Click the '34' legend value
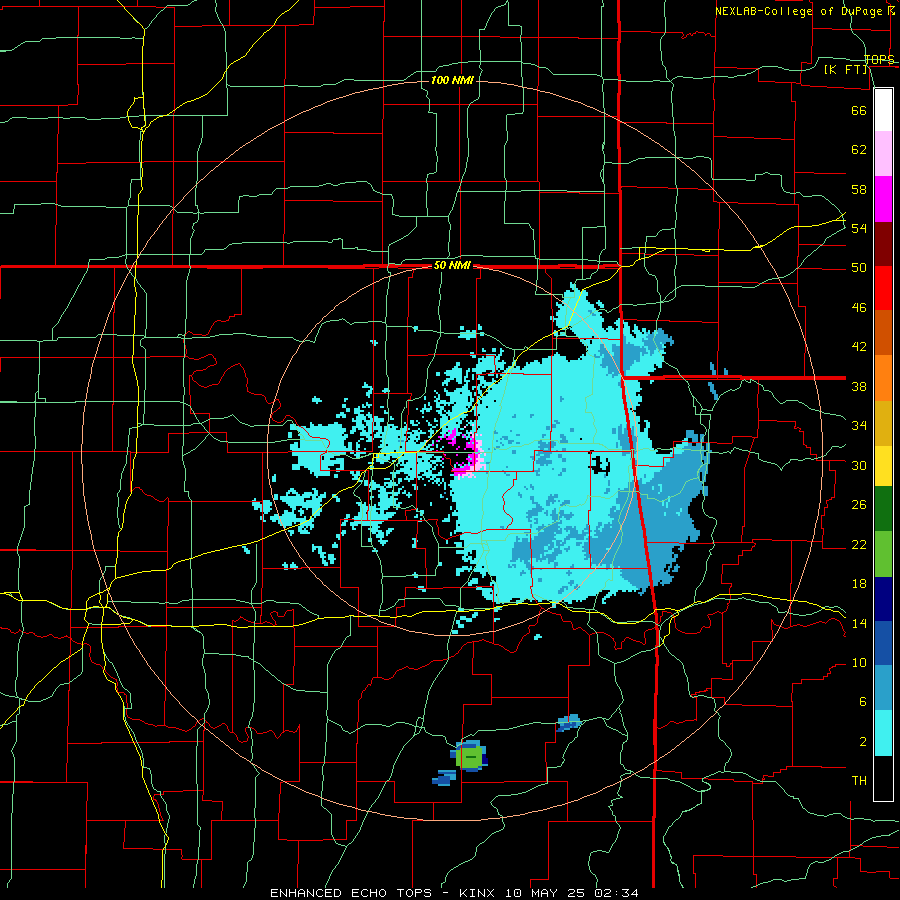This screenshot has width=900, height=900. click(x=859, y=426)
